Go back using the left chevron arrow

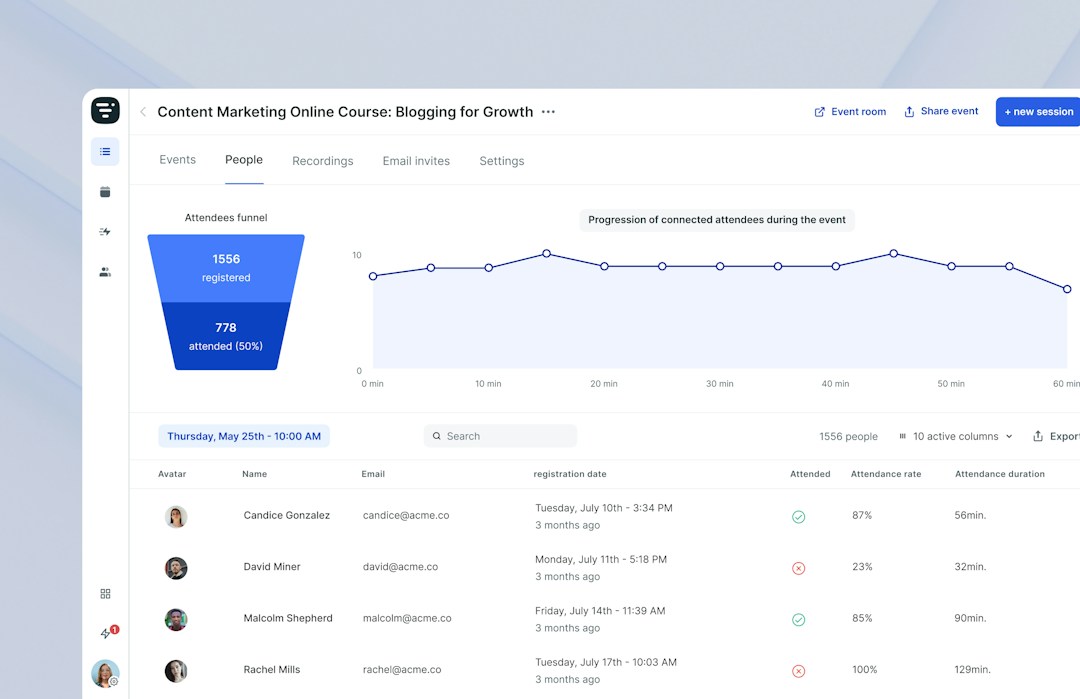pyautogui.click(x=143, y=112)
